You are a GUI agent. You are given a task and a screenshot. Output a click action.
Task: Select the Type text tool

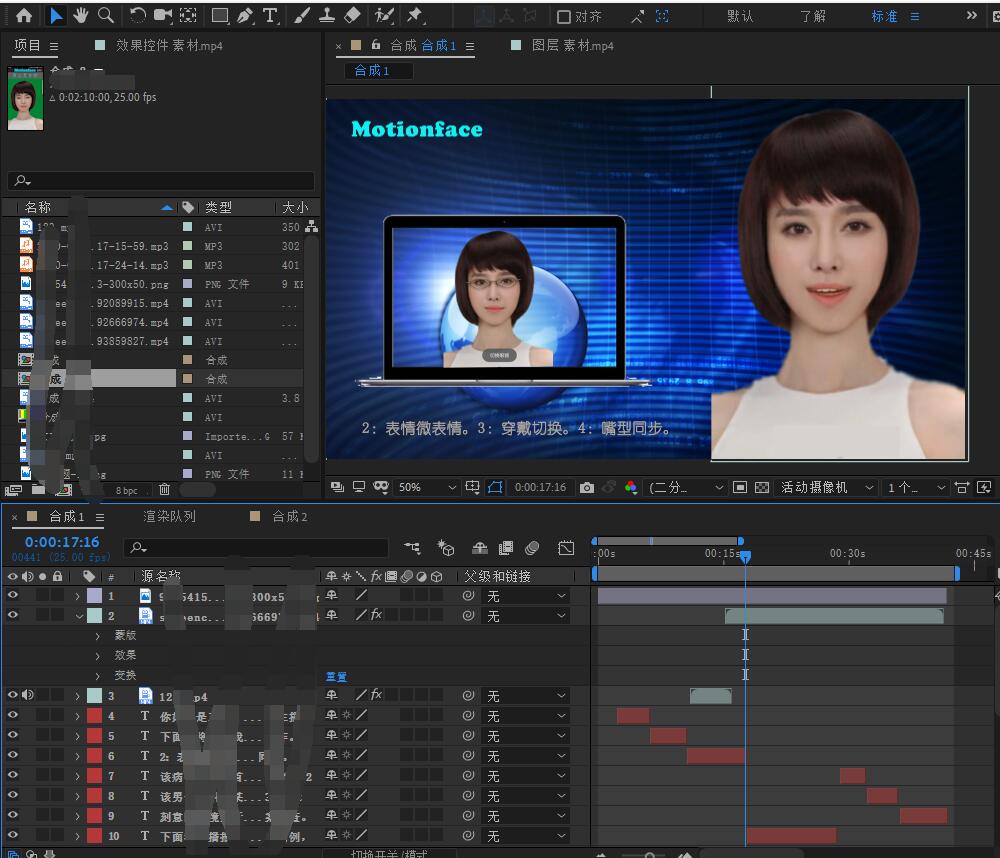coord(270,15)
